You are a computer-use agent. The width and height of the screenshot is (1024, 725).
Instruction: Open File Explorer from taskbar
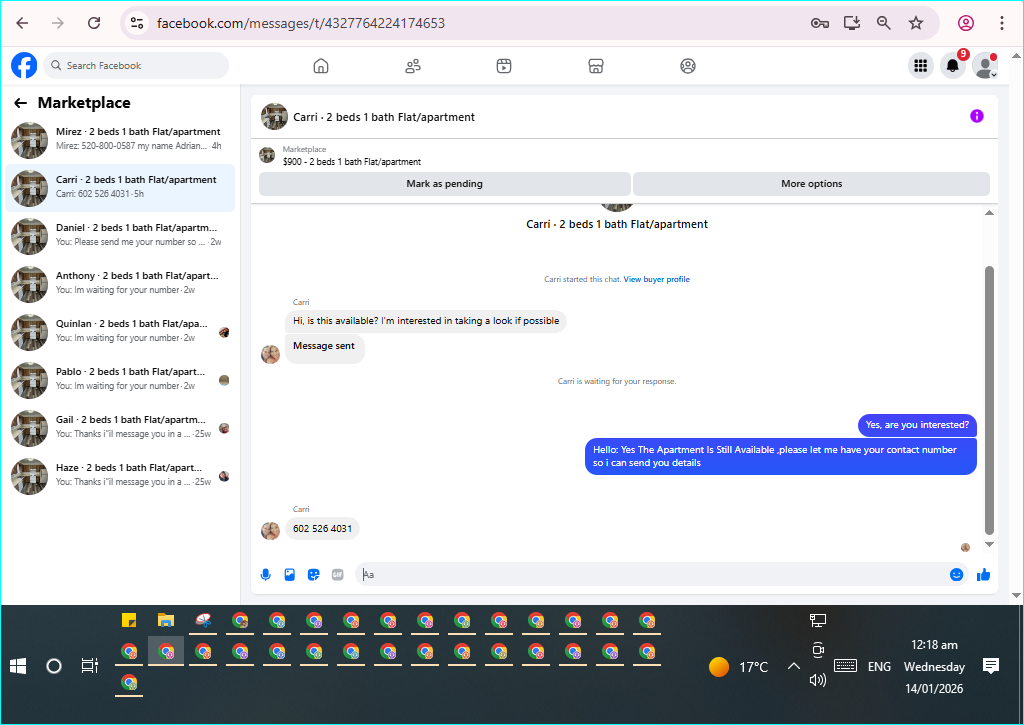[x=166, y=620]
